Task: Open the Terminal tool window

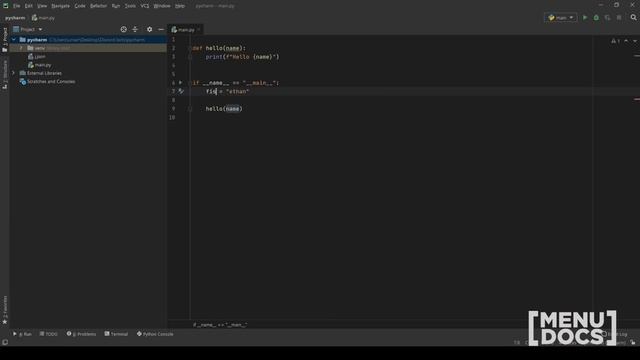Action: [116, 334]
